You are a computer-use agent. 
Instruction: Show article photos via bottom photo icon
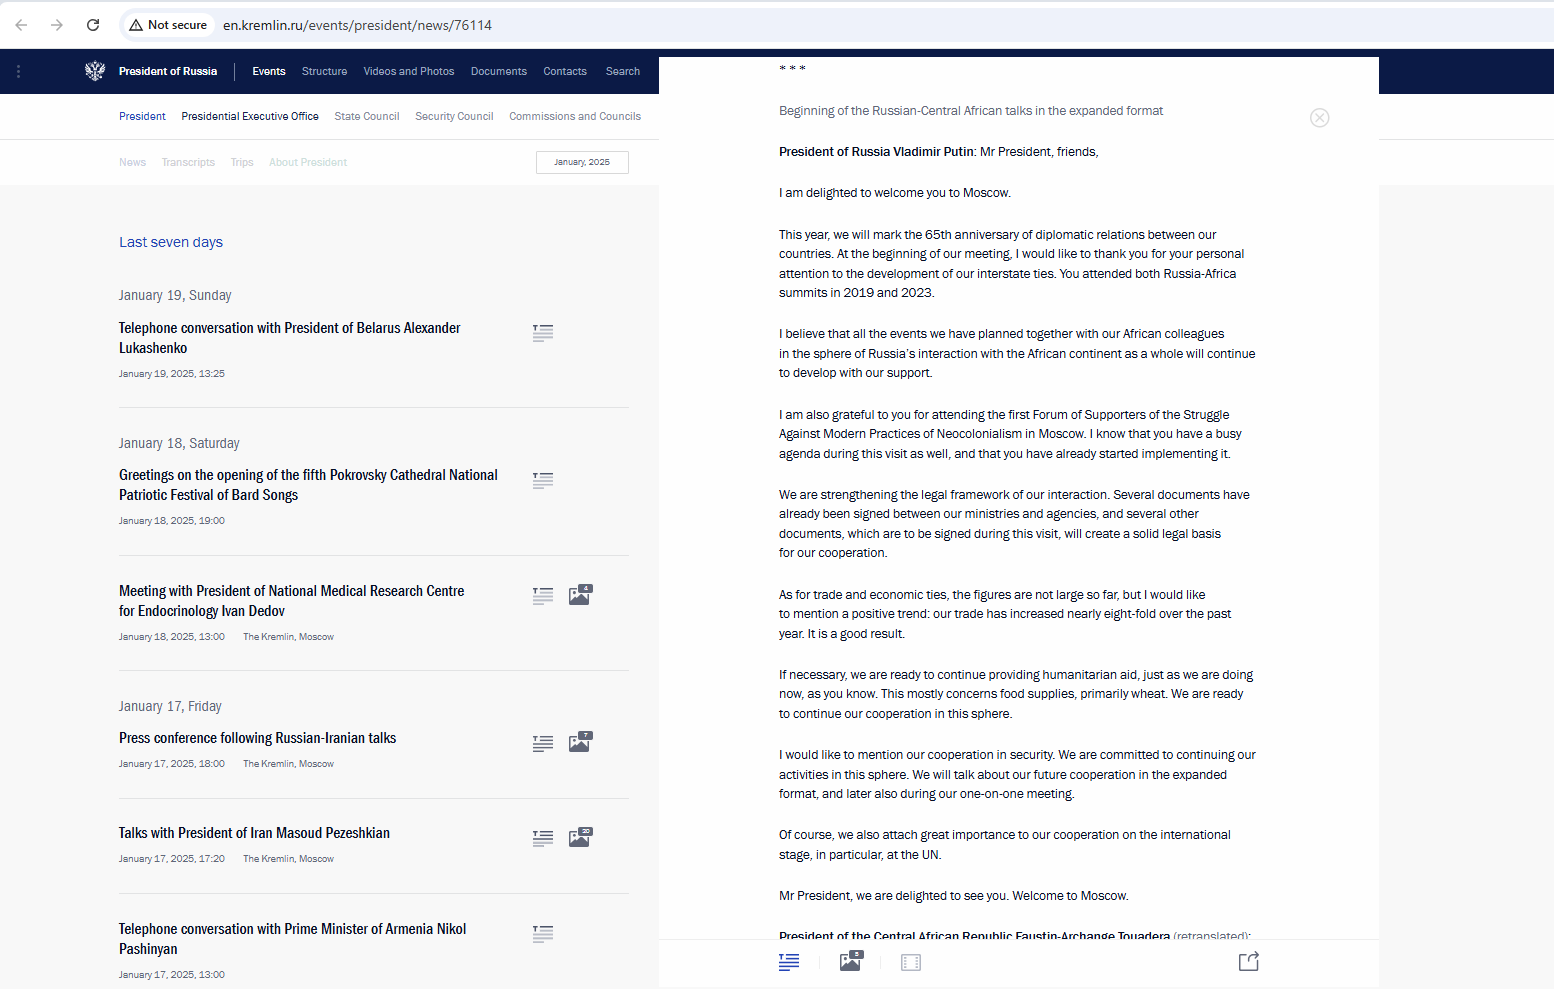tap(850, 962)
